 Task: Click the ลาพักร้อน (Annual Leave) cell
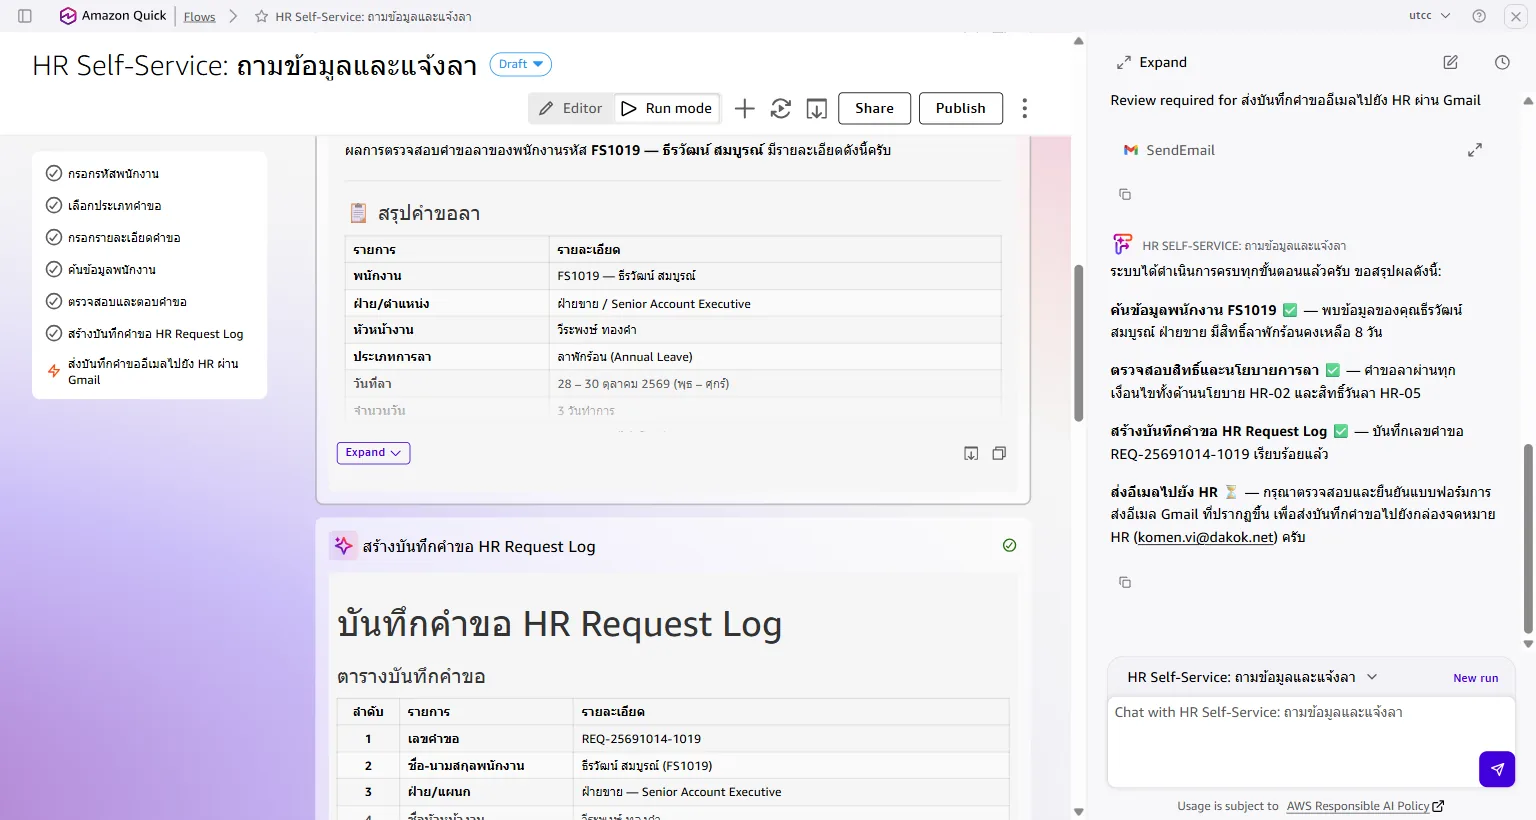point(775,357)
